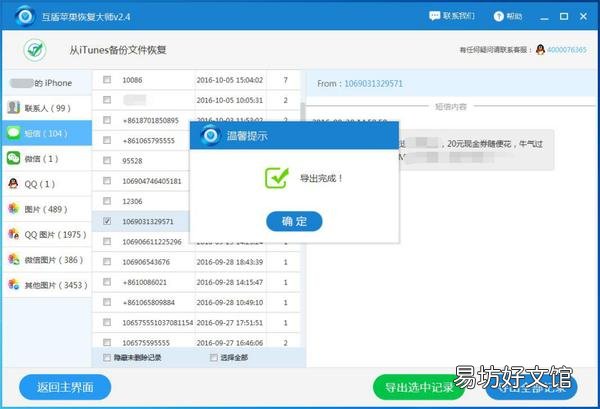Select message row 106575595555
Image resolution: width=600 pixels, height=409 pixels.
click(x=196, y=342)
